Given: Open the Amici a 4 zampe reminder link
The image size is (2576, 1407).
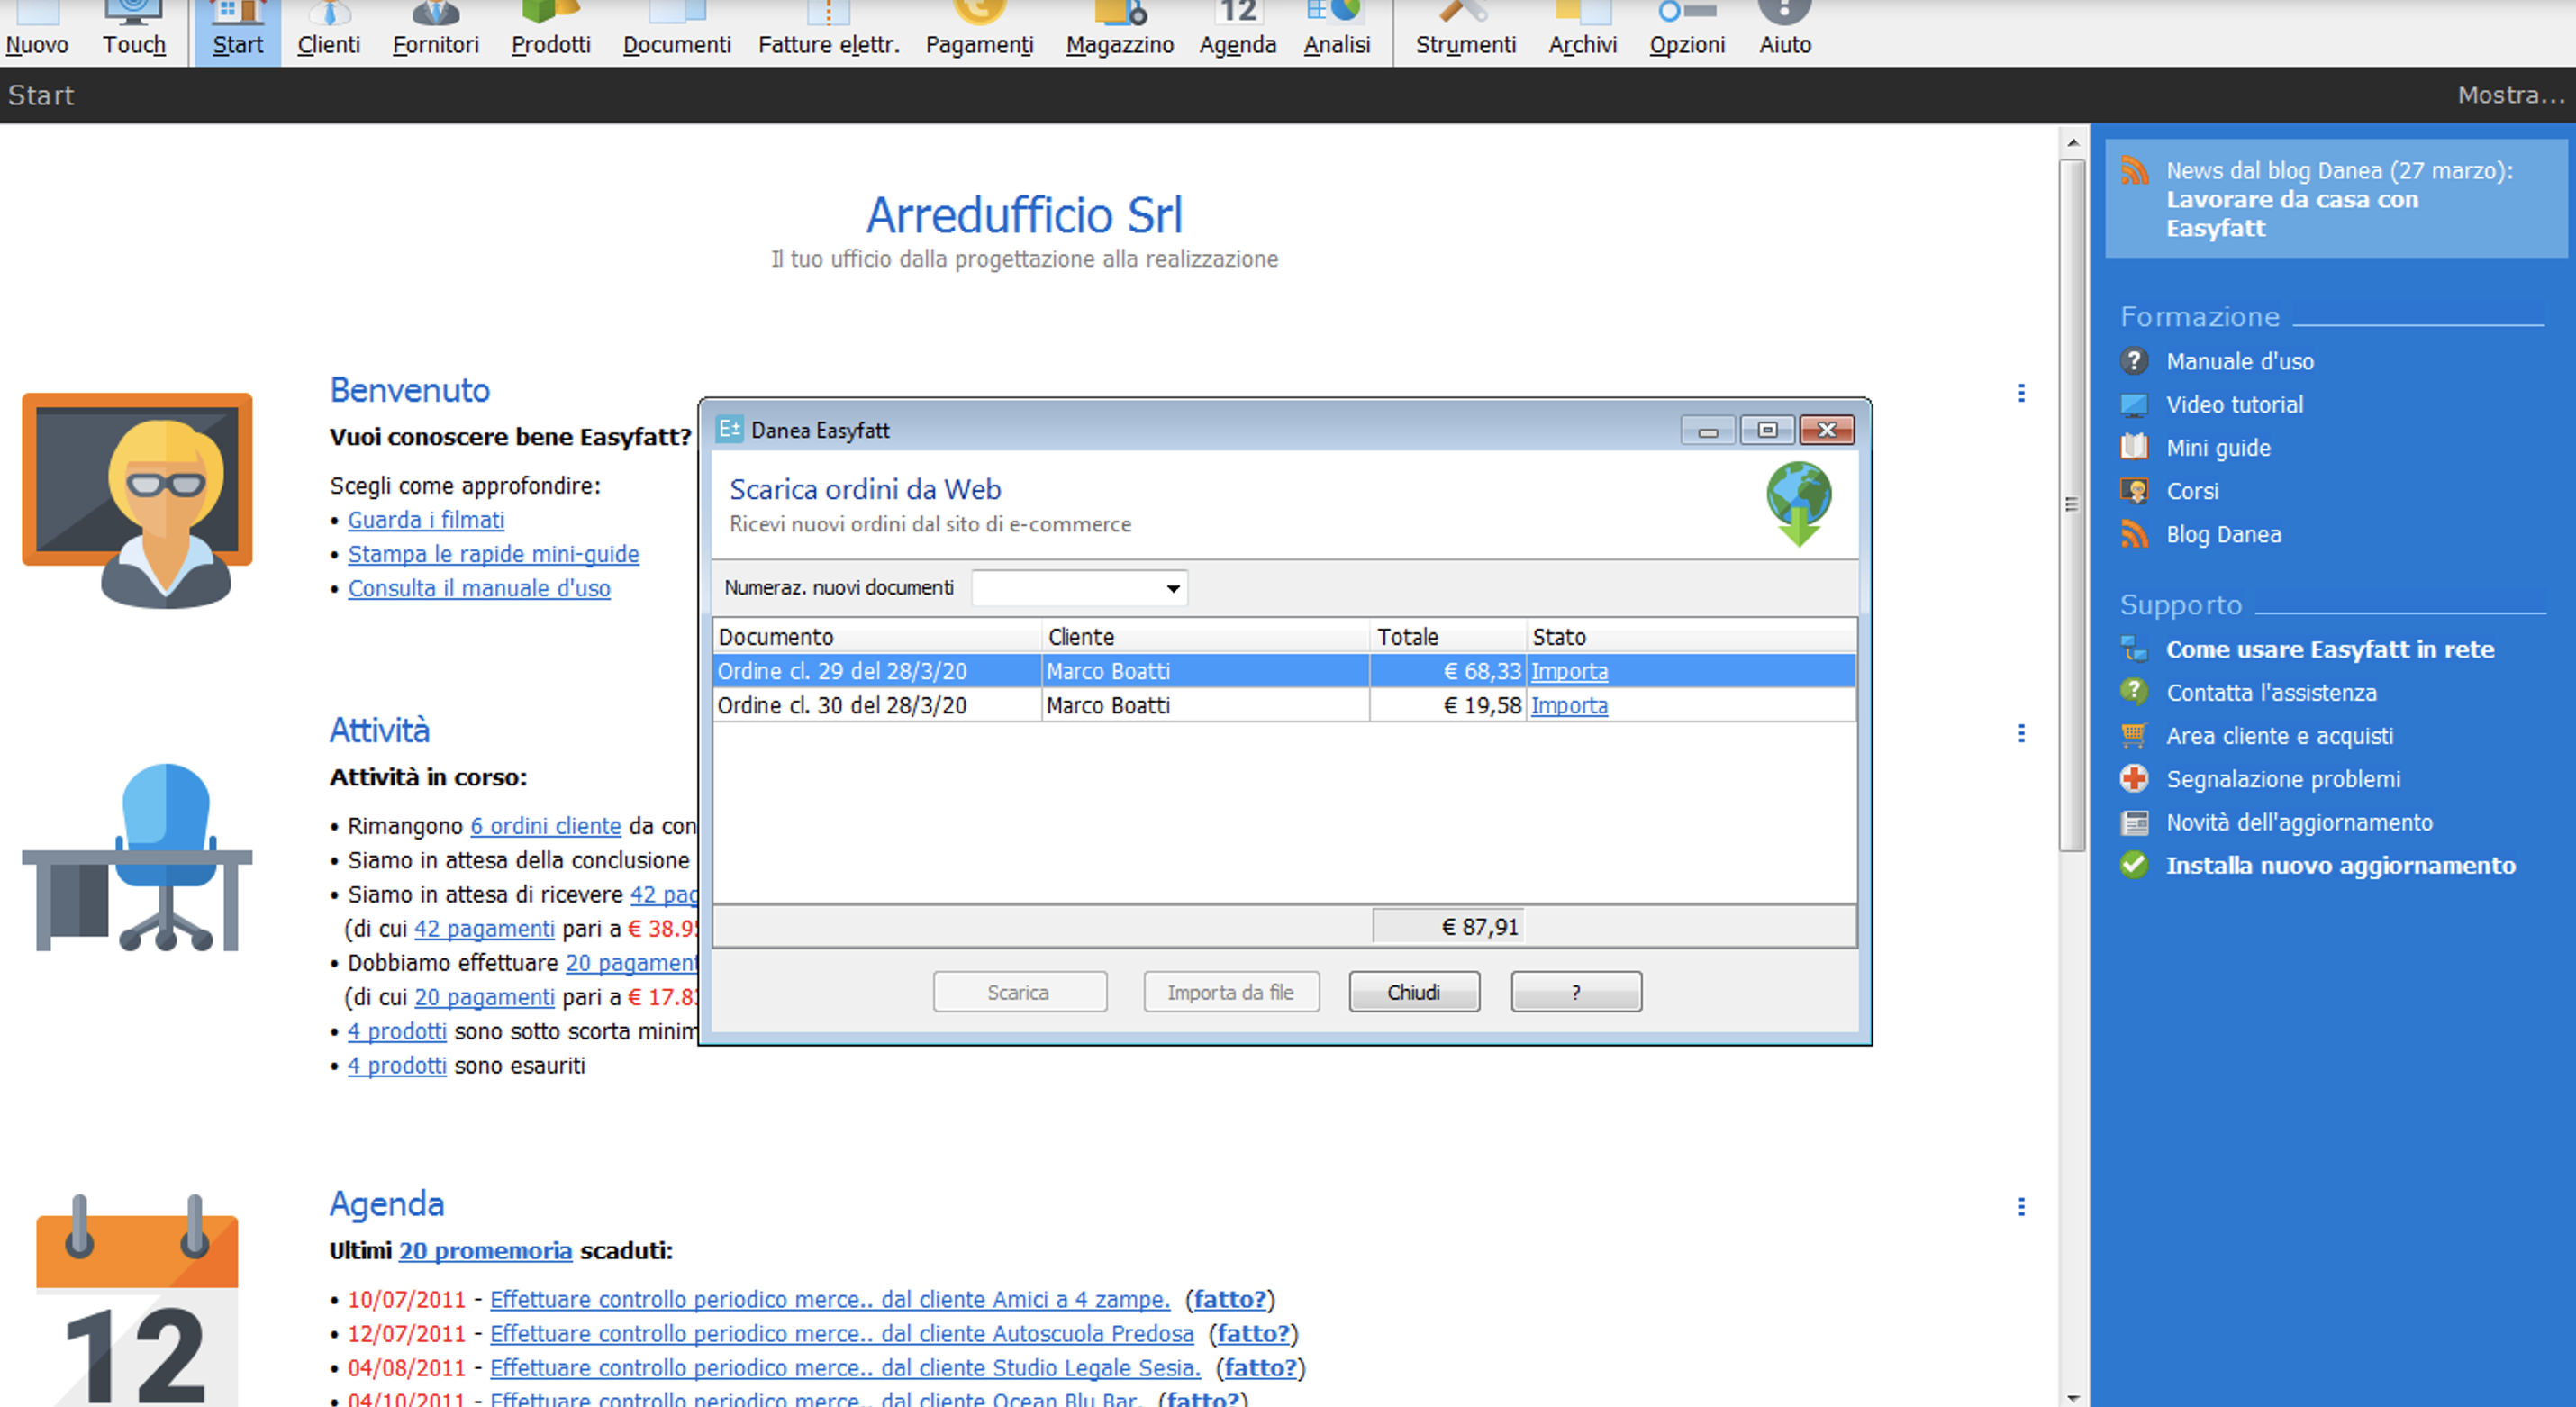Looking at the screenshot, I should (830, 1299).
